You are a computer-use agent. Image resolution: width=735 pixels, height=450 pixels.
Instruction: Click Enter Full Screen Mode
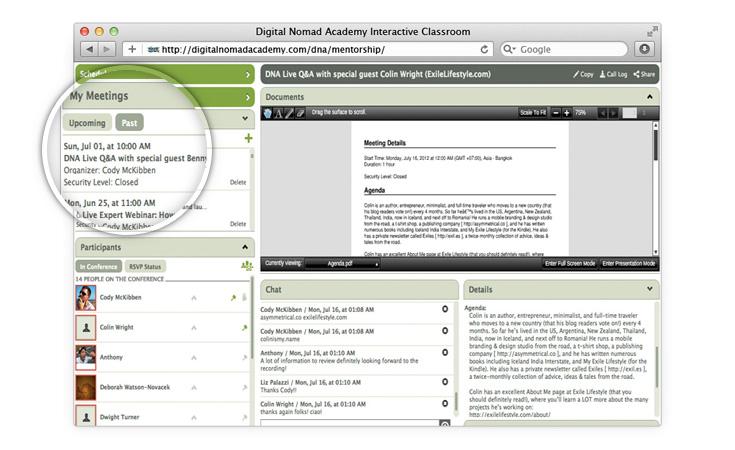(x=570, y=264)
